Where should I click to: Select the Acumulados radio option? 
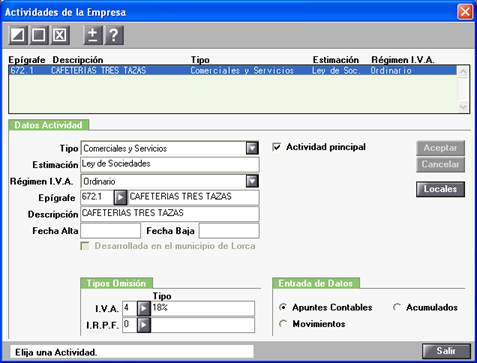click(397, 307)
